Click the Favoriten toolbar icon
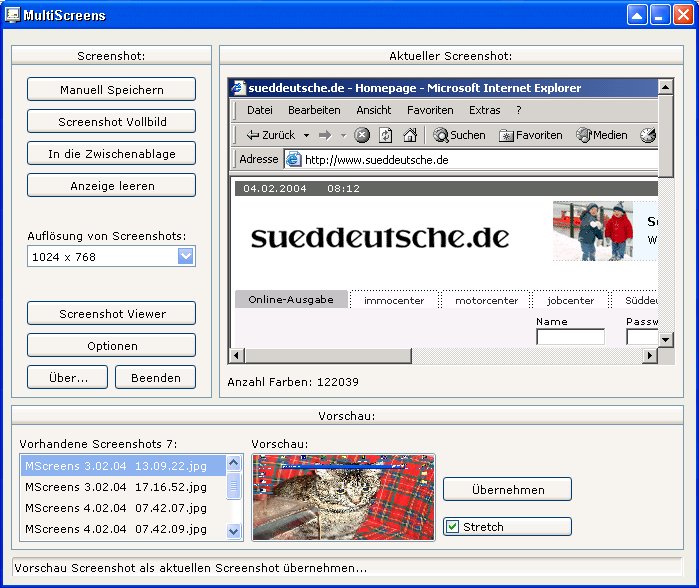699x588 pixels. coord(506,136)
